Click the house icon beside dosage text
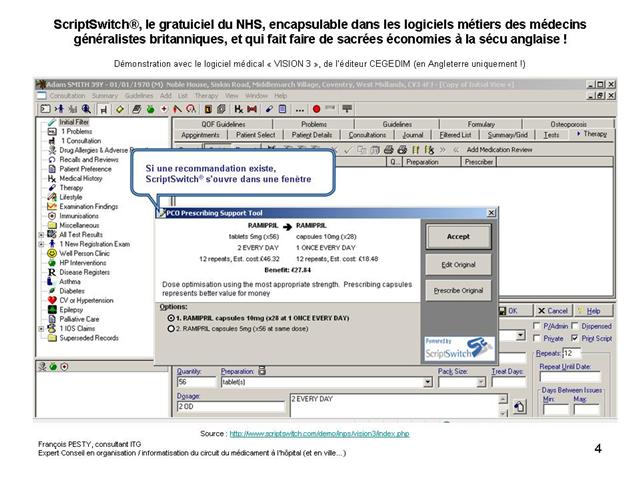 coord(519,407)
